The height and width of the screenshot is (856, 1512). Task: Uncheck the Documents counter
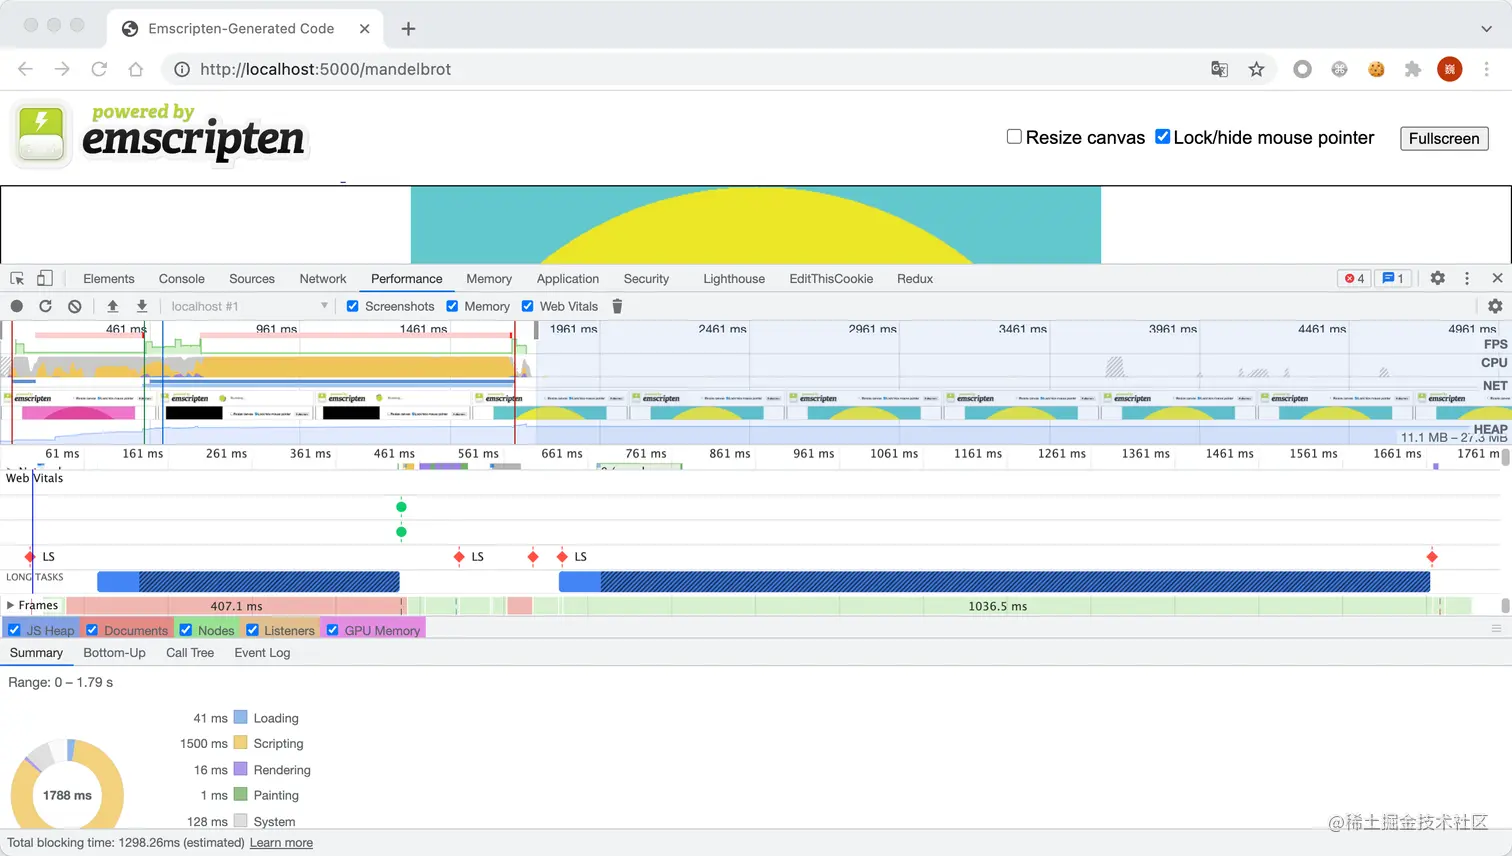(92, 630)
